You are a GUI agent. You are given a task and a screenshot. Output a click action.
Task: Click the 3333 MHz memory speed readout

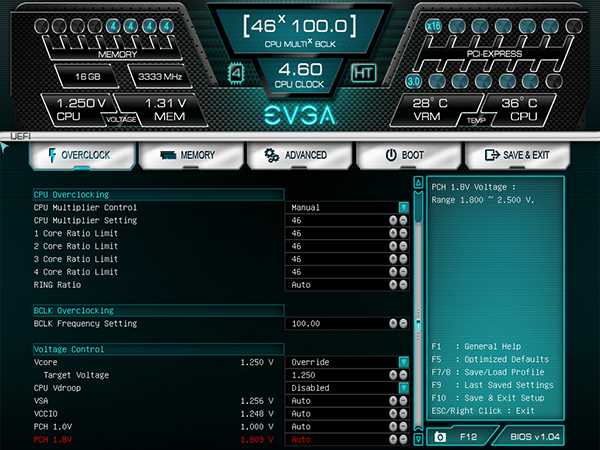click(160, 77)
